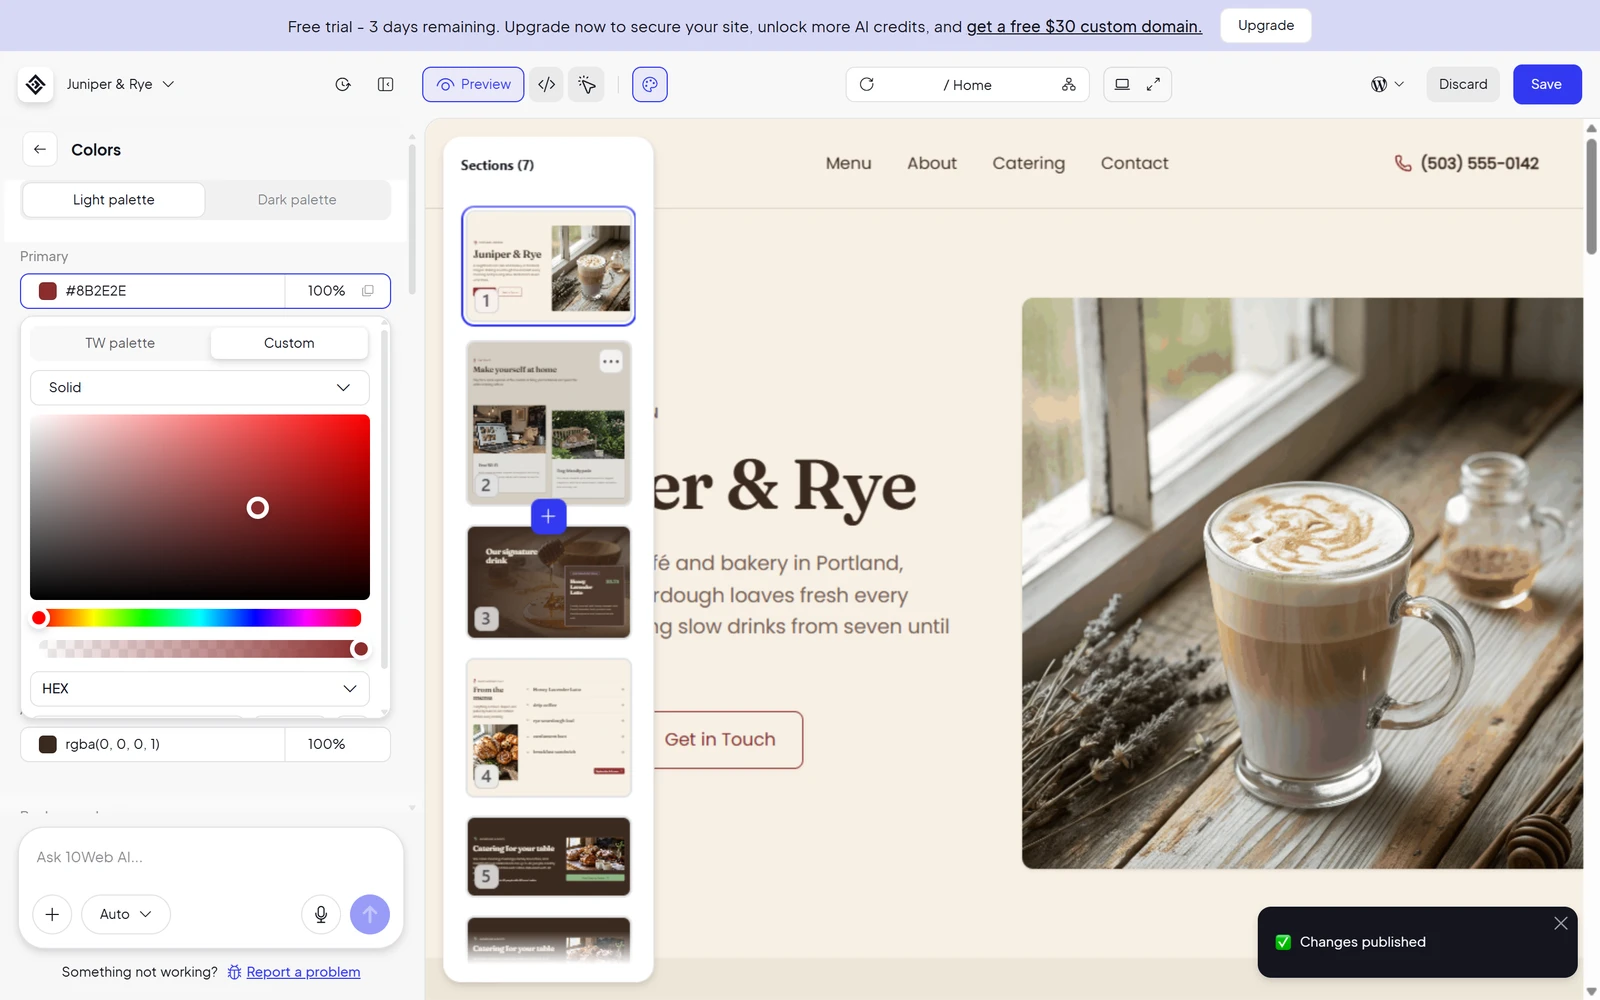Viewport: 1600px width, 1000px height.
Task: Add a new section with the plus button
Action: (x=548, y=516)
